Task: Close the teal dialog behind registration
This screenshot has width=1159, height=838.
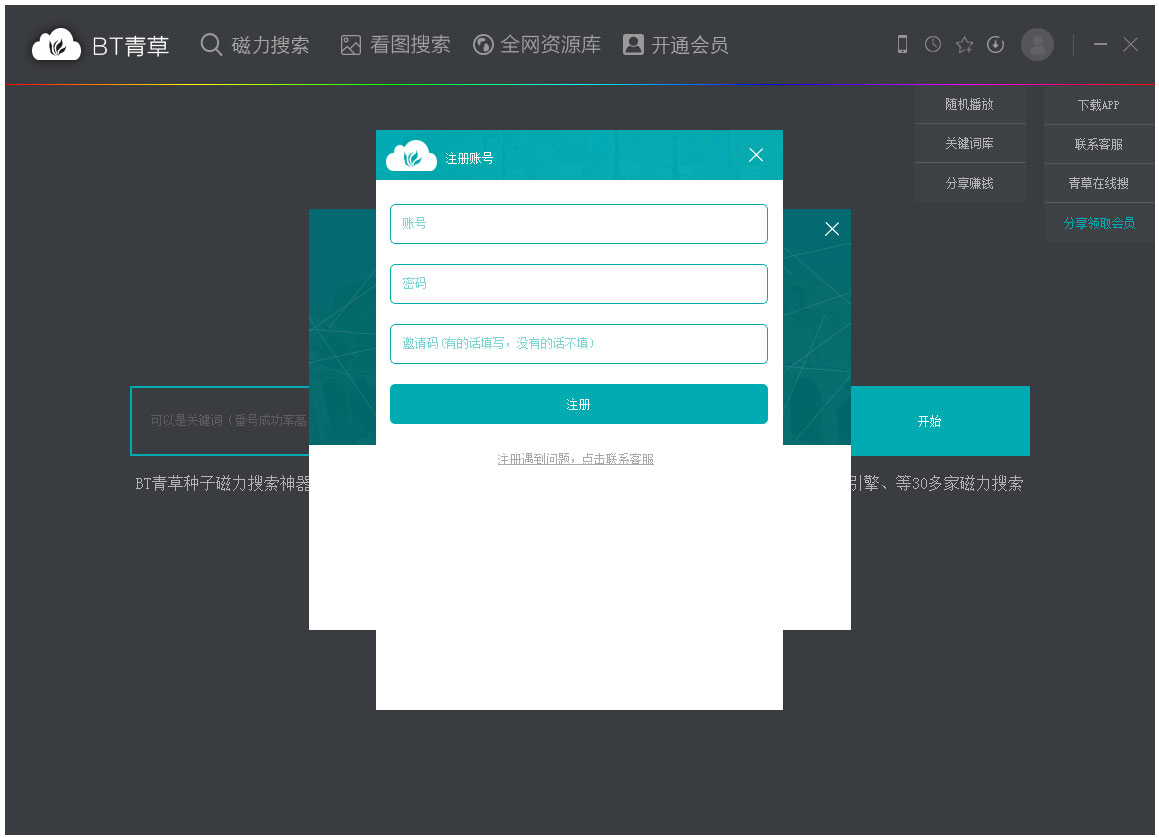Action: point(832,229)
